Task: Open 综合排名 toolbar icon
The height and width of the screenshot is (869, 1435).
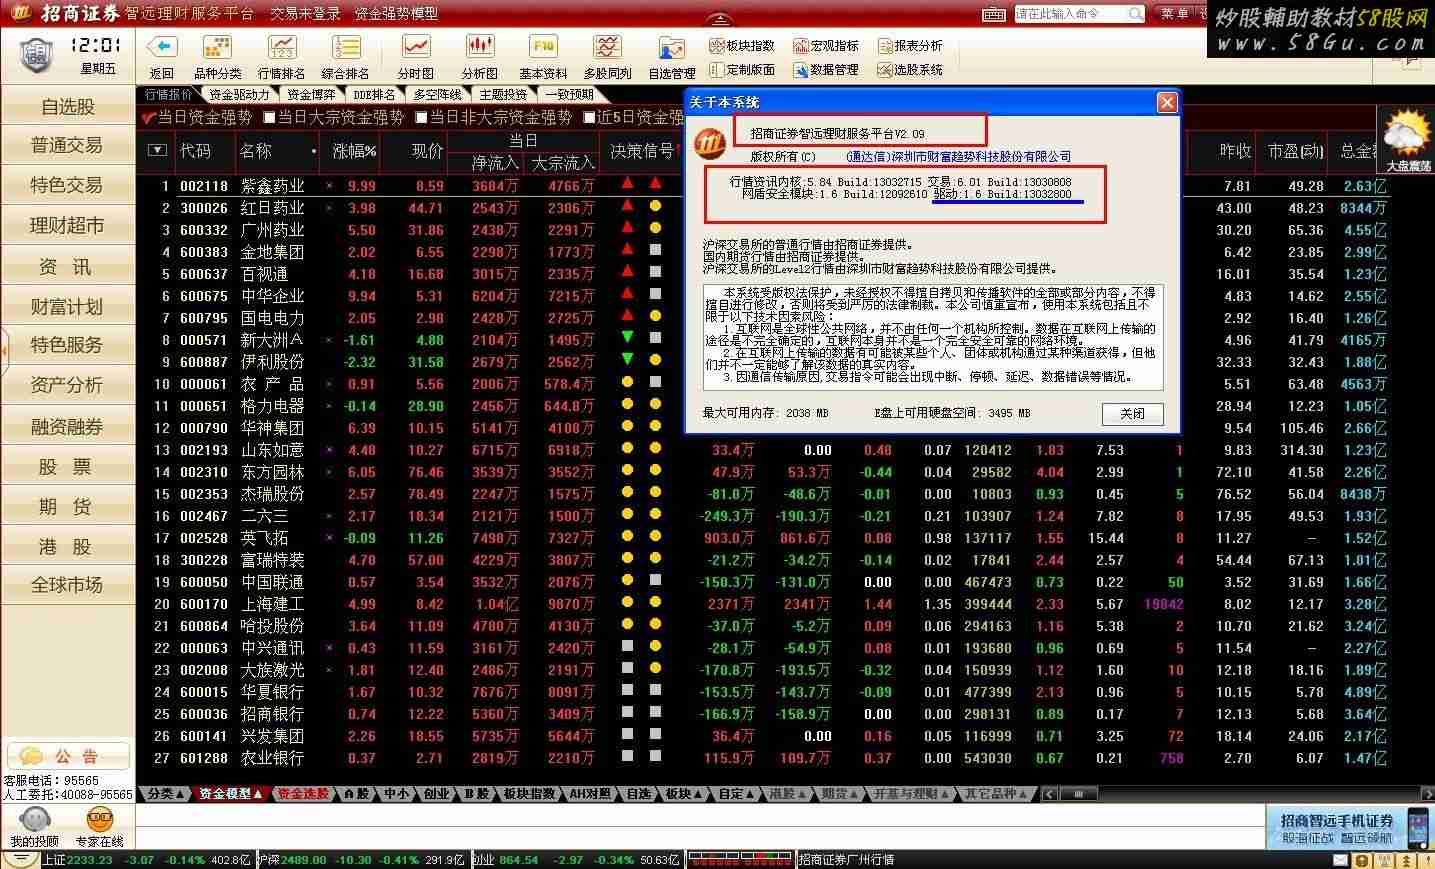Action: pyautogui.click(x=346, y=47)
